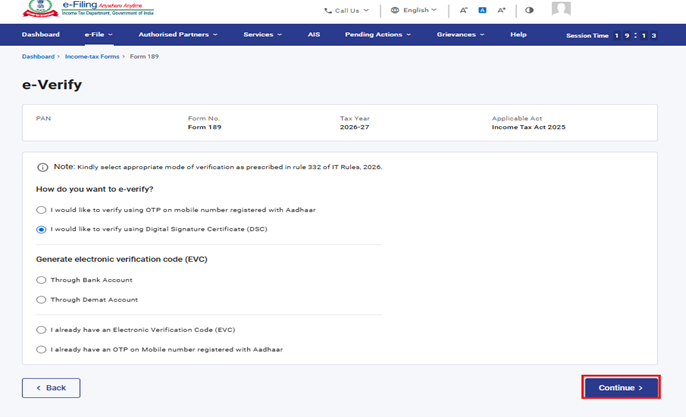Choose EVC Through Demat Account

point(41,300)
